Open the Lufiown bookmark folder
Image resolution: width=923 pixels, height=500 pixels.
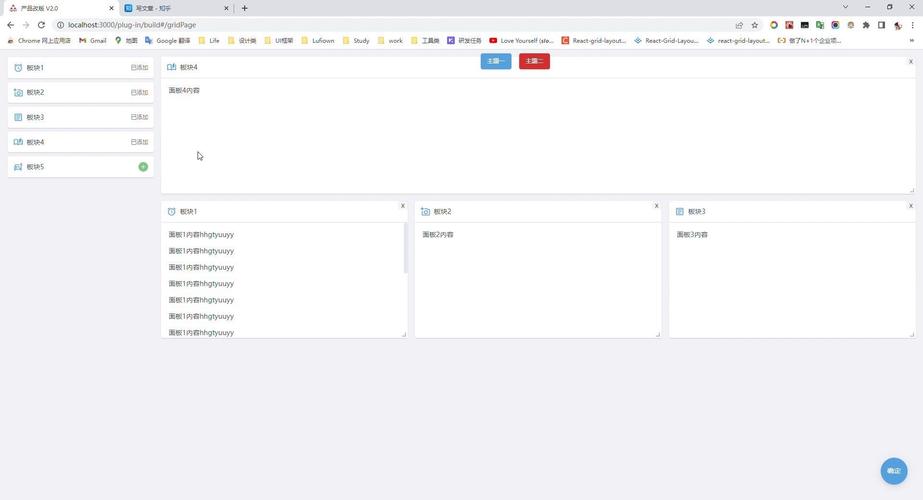317,41
